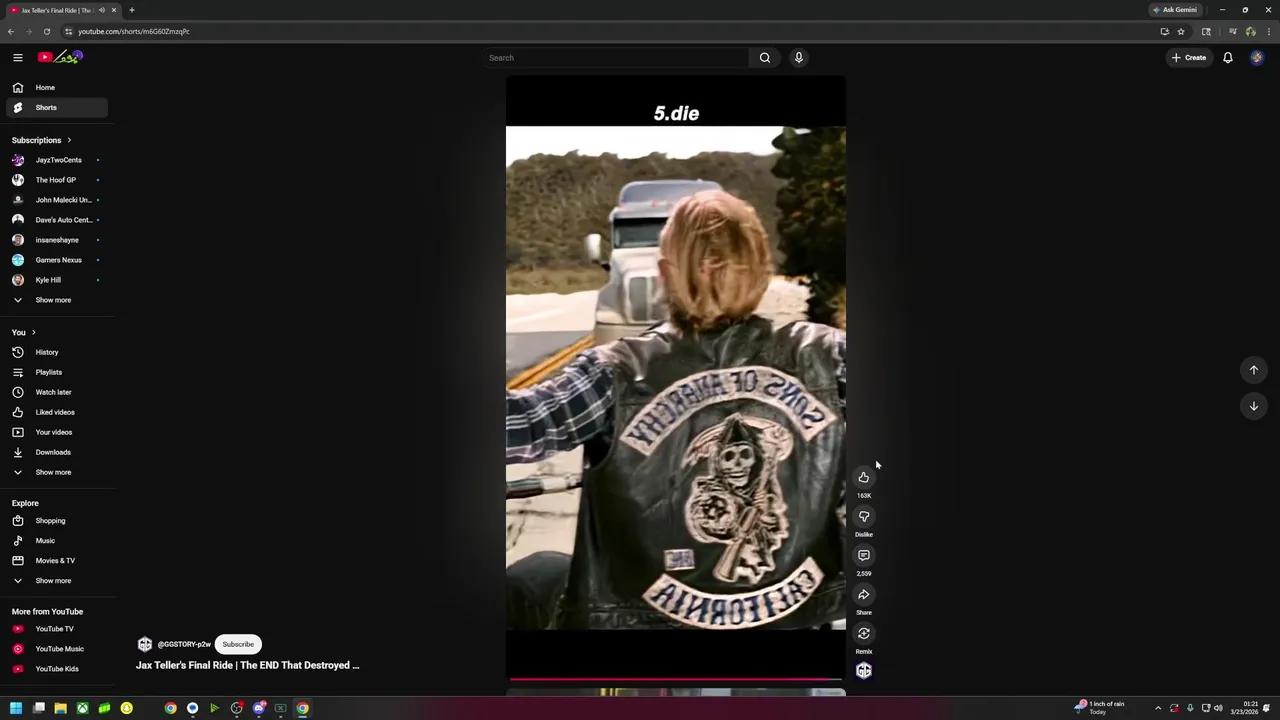This screenshot has height=720, width=1280.
Task: Go to Home in the sidebar
Action: (x=56, y=87)
